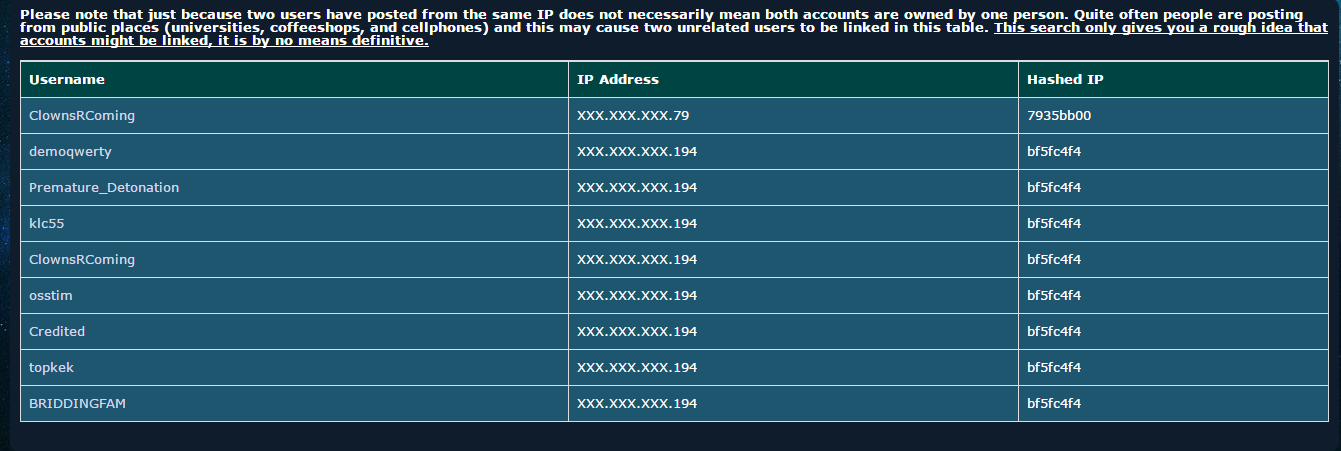
Task: Click the IP address in topkek row
Action: pyautogui.click(x=636, y=367)
